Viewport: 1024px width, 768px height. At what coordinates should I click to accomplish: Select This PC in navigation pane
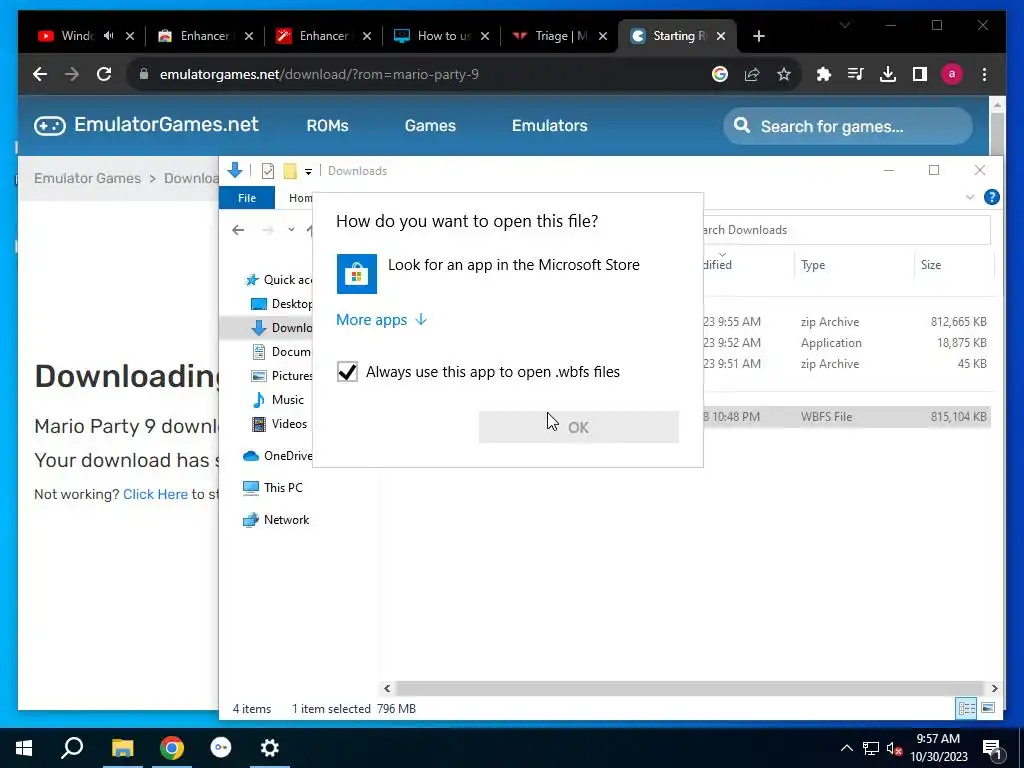click(273, 488)
